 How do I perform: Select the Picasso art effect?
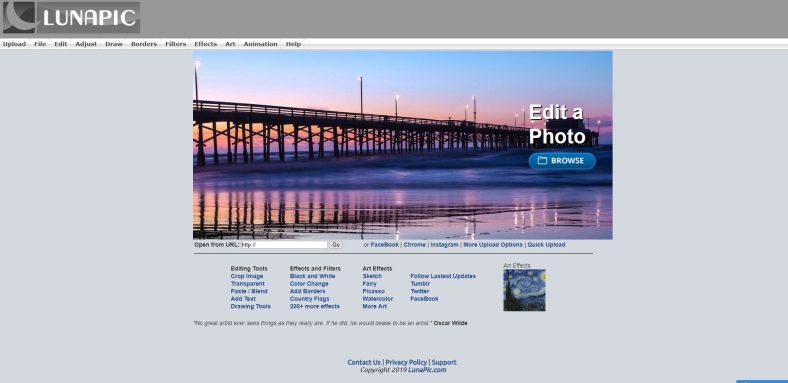(373, 292)
